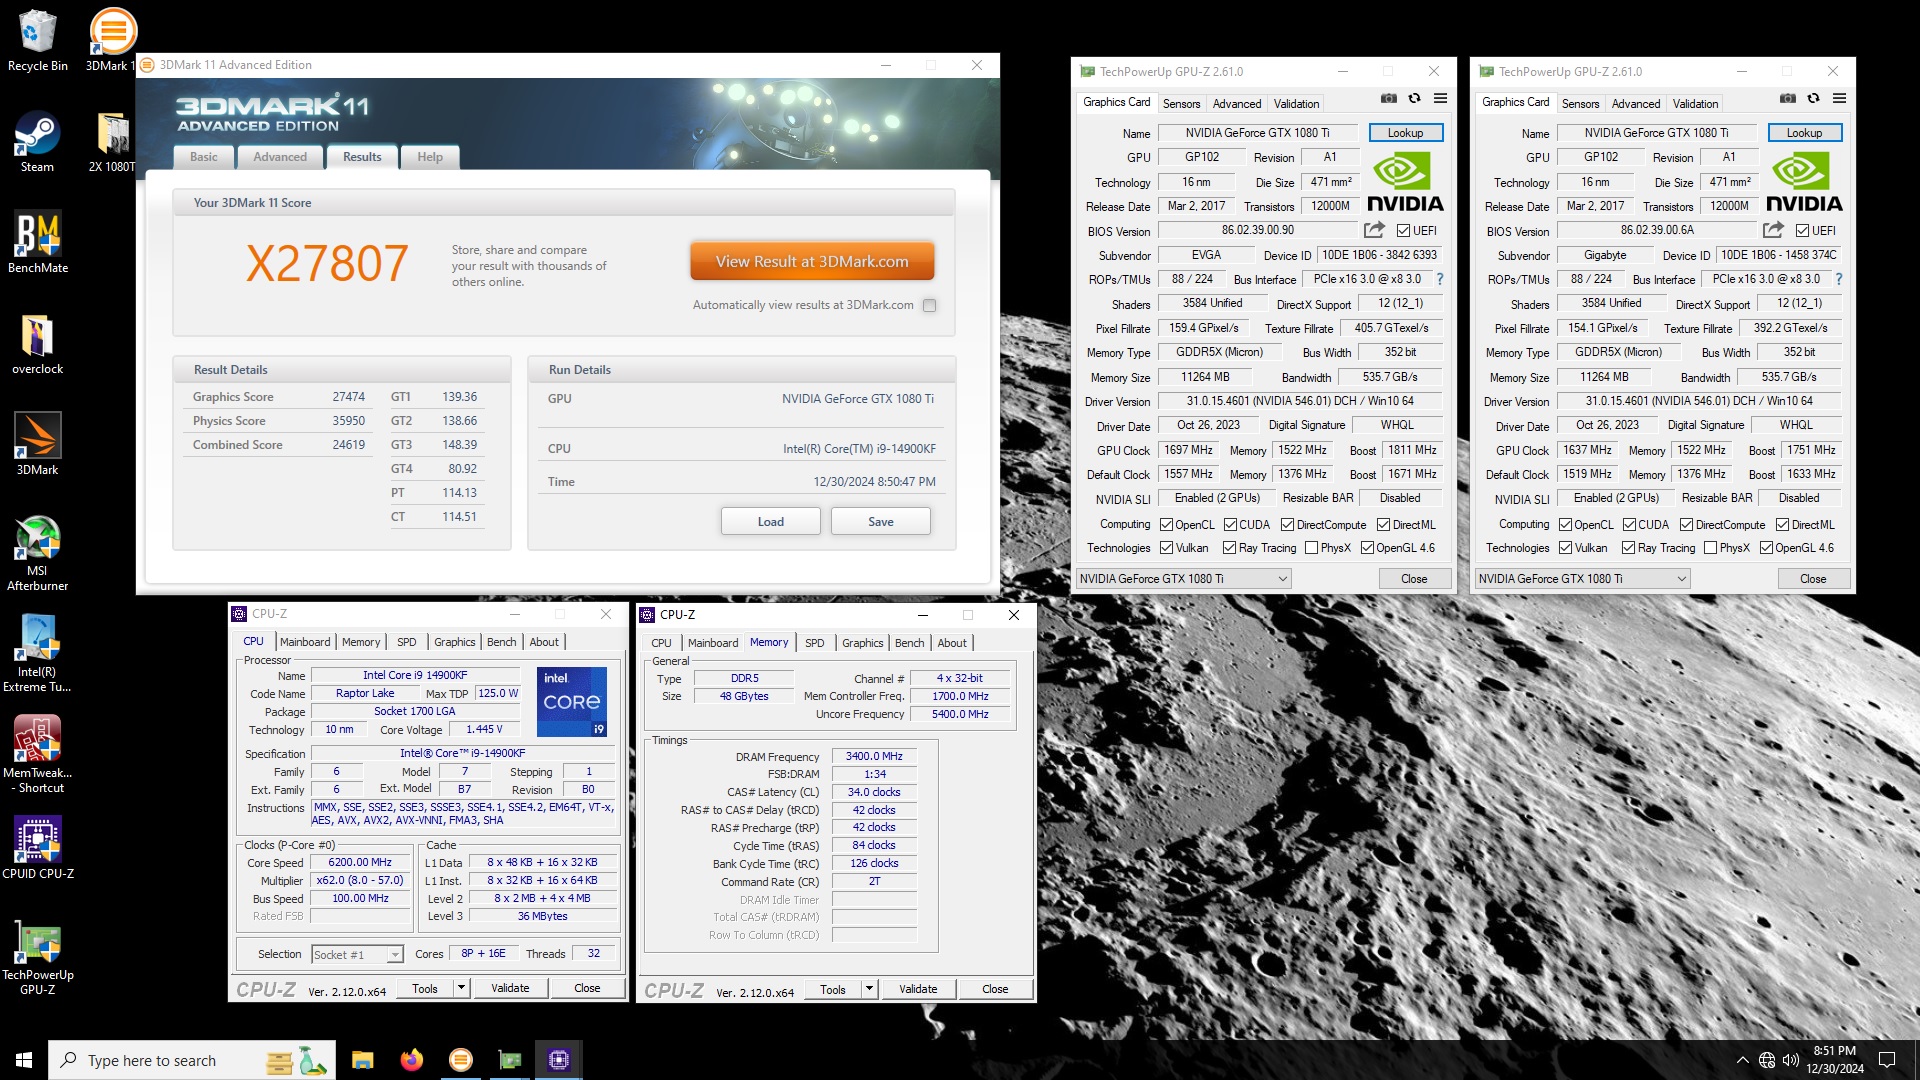Open the 2X 1080Ti archive file
1920x1080 pixels.
click(112, 142)
